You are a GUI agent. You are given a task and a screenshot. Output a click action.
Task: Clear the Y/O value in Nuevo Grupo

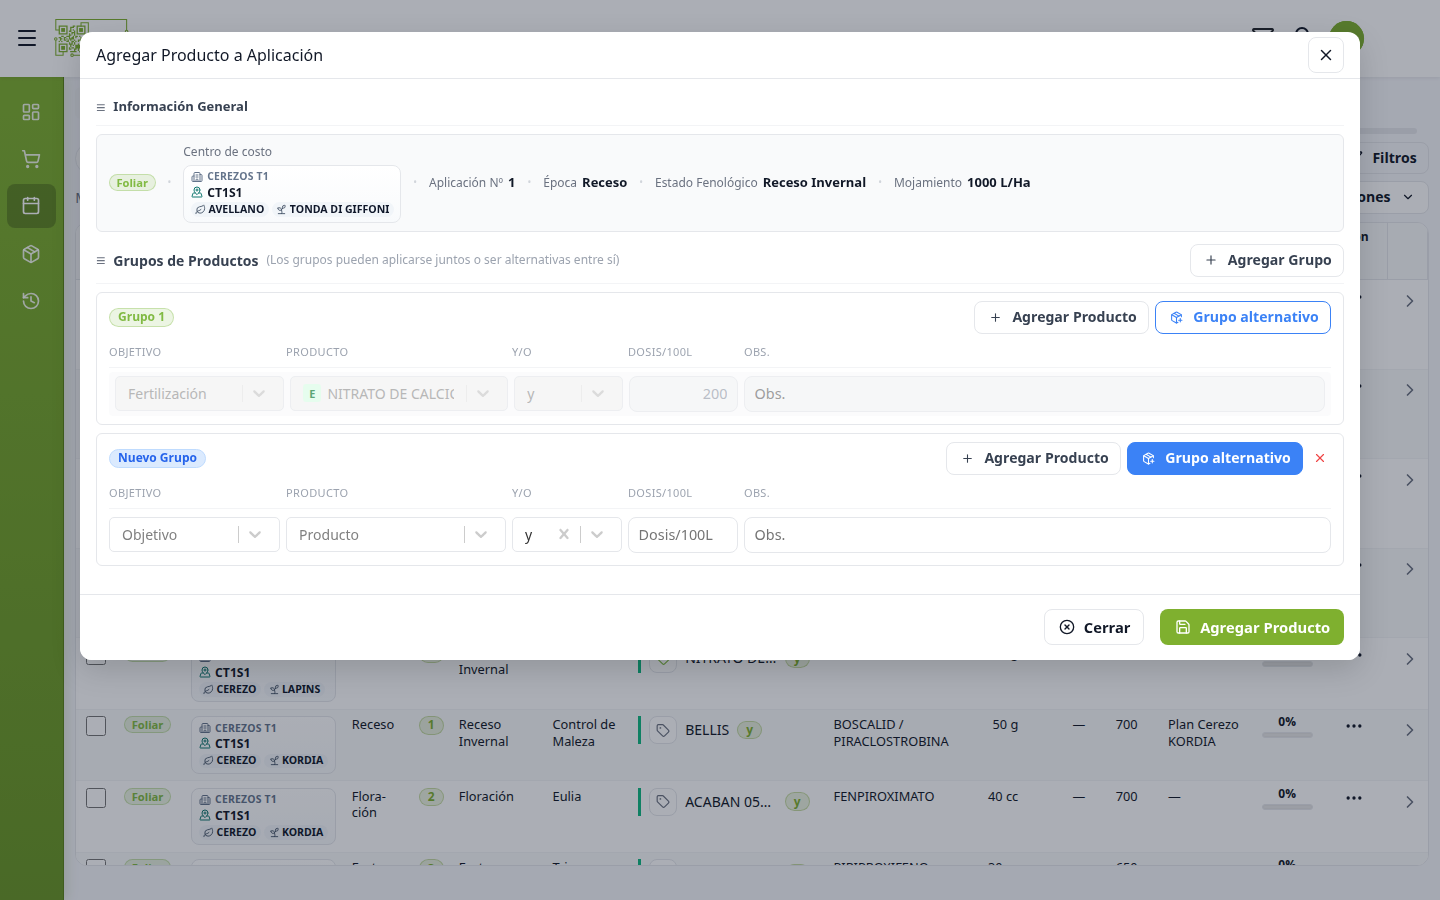[x=564, y=535]
